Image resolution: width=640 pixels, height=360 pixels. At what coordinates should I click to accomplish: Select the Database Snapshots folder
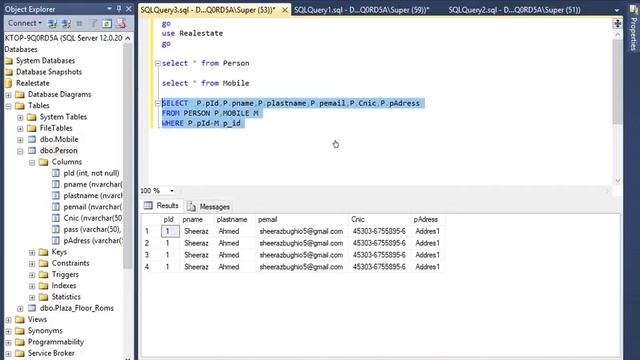pos(49,72)
